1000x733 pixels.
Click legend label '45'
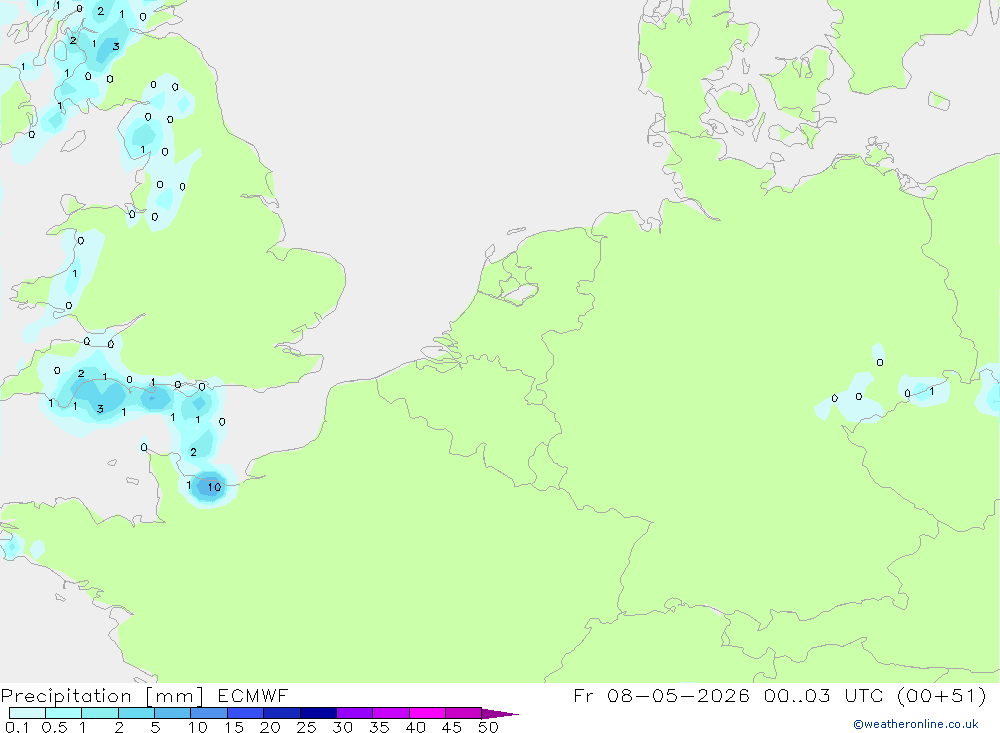click(x=452, y=727)
